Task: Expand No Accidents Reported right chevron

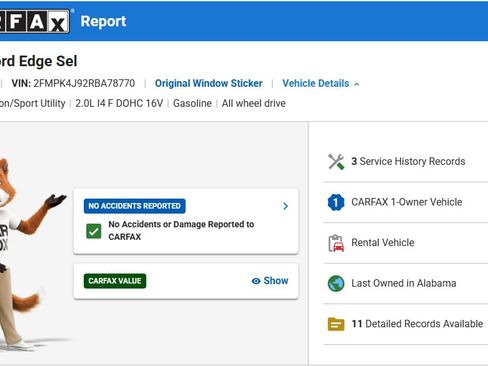Action: [285, 206]
